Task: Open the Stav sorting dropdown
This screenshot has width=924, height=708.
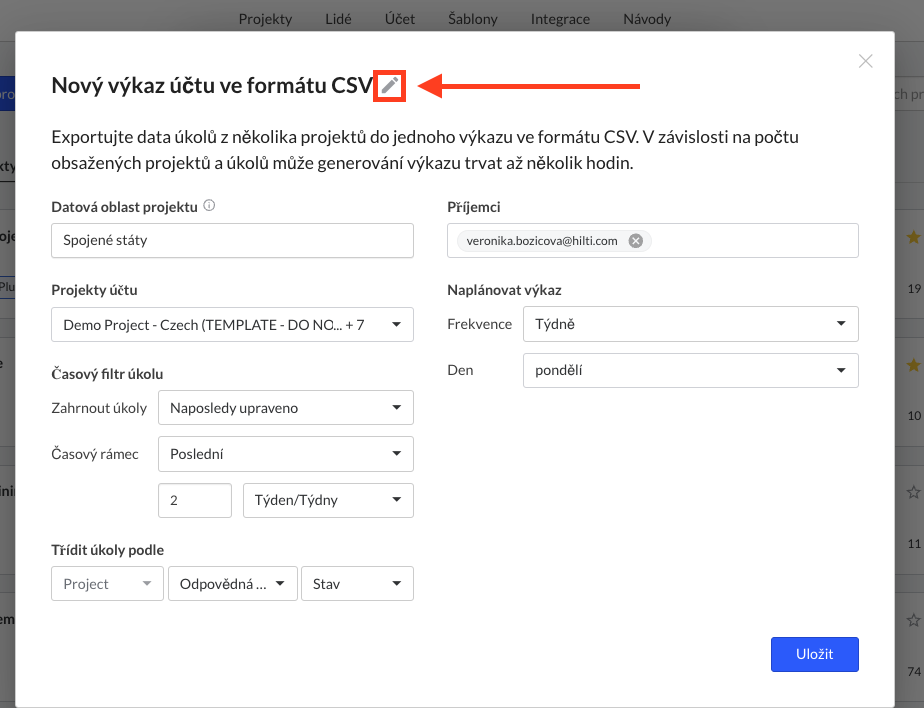Action: [357, 584]
